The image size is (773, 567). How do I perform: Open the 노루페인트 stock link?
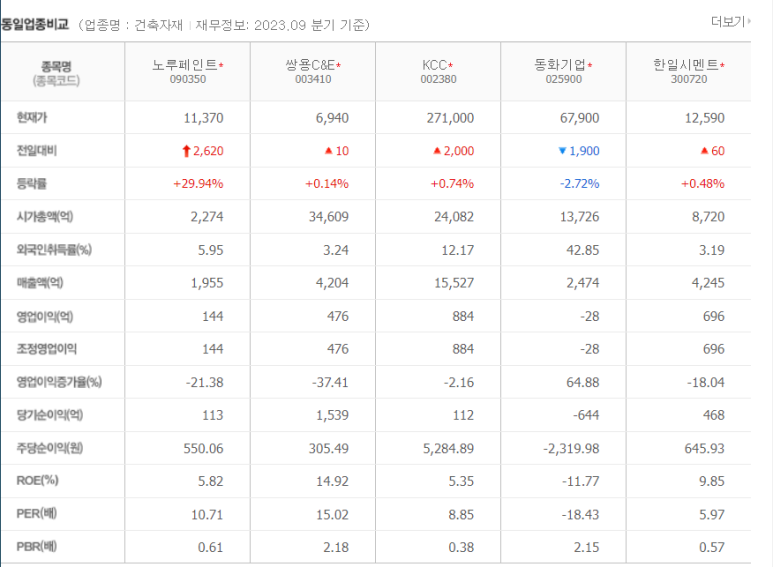[185, 65]
